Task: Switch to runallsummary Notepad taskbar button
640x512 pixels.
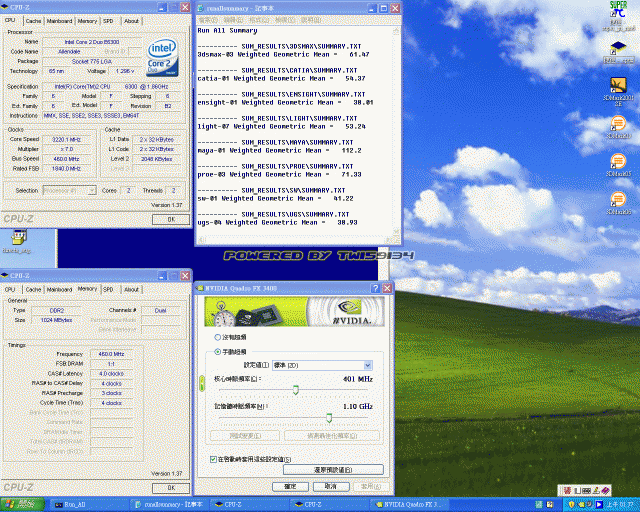Action: (x=169, y=505)
